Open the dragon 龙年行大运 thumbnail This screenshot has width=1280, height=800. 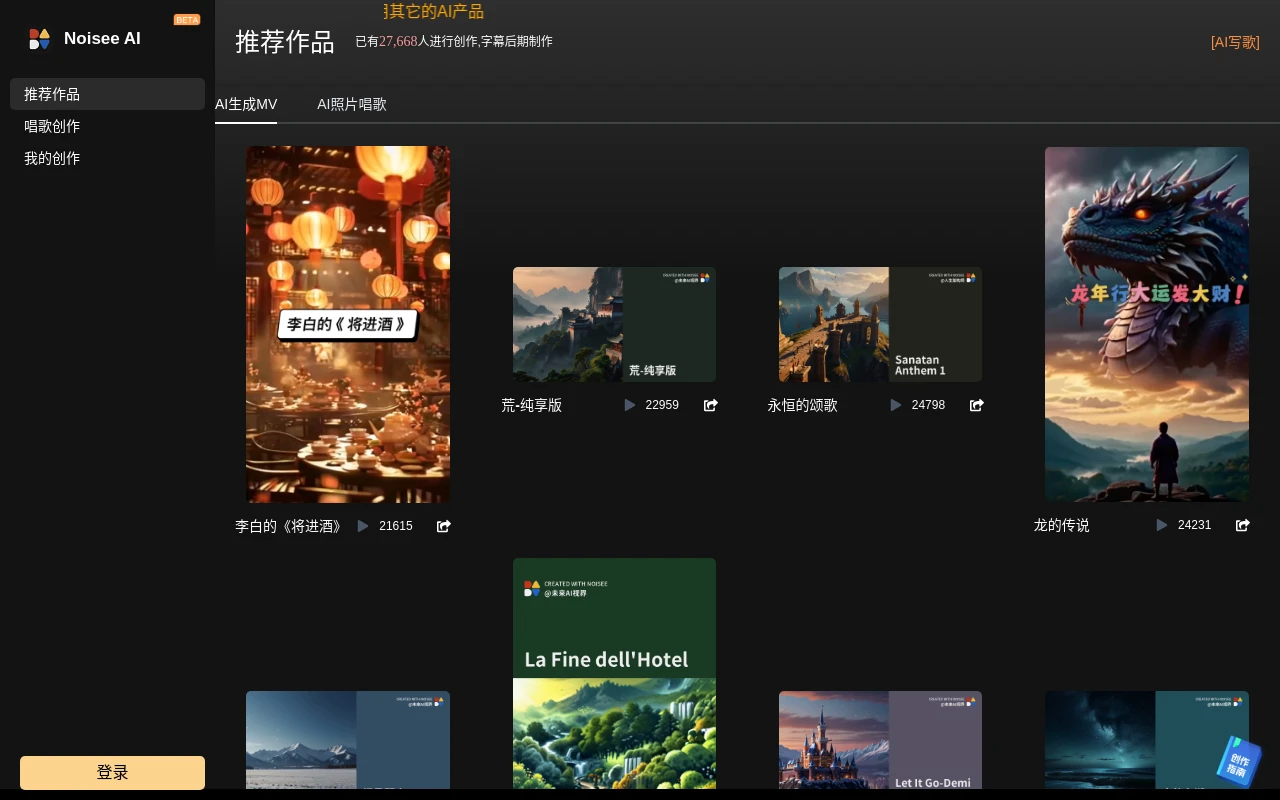click(1146, 324)
